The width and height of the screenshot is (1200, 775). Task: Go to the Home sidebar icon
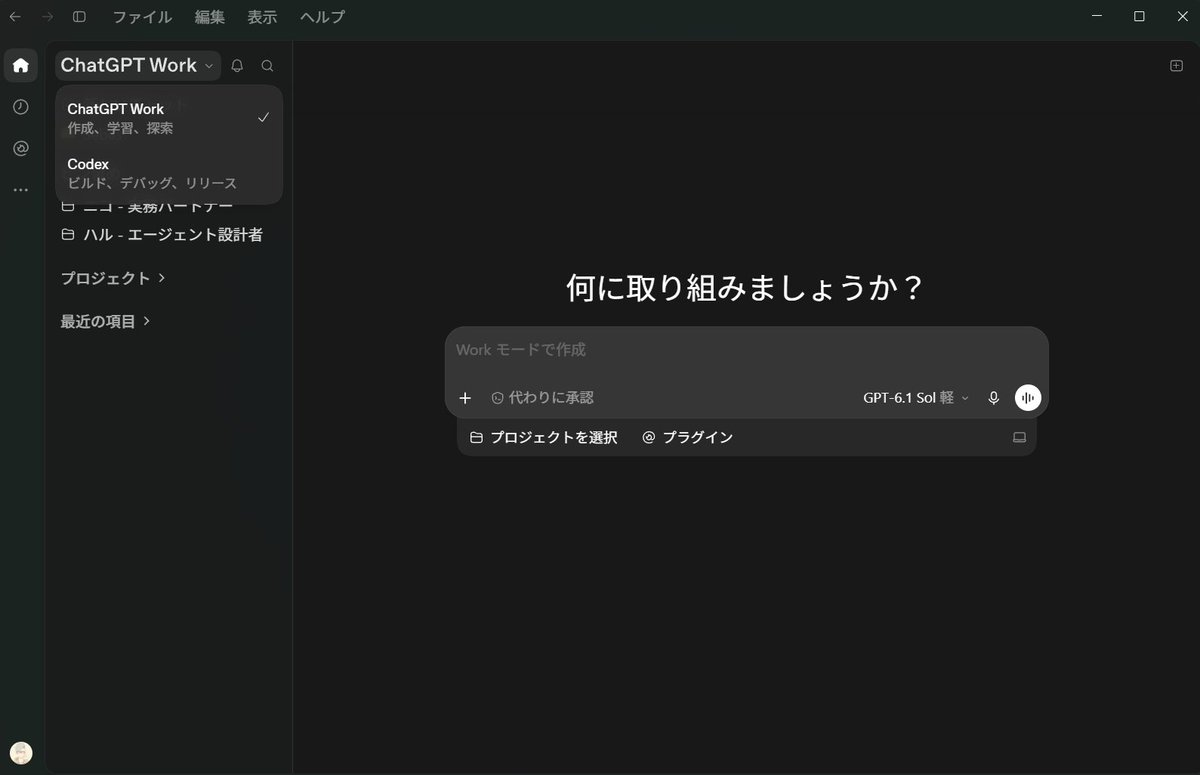click(x=21, y=66)
